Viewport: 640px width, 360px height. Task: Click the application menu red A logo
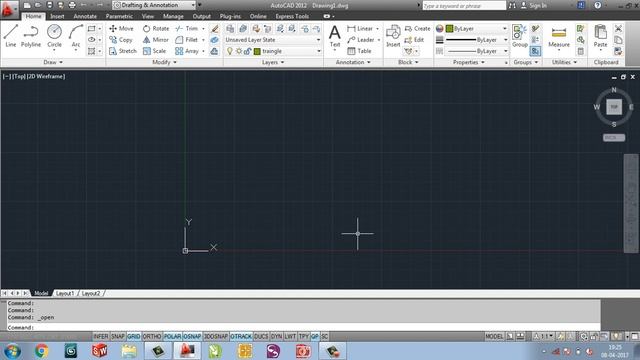[8, 9]
